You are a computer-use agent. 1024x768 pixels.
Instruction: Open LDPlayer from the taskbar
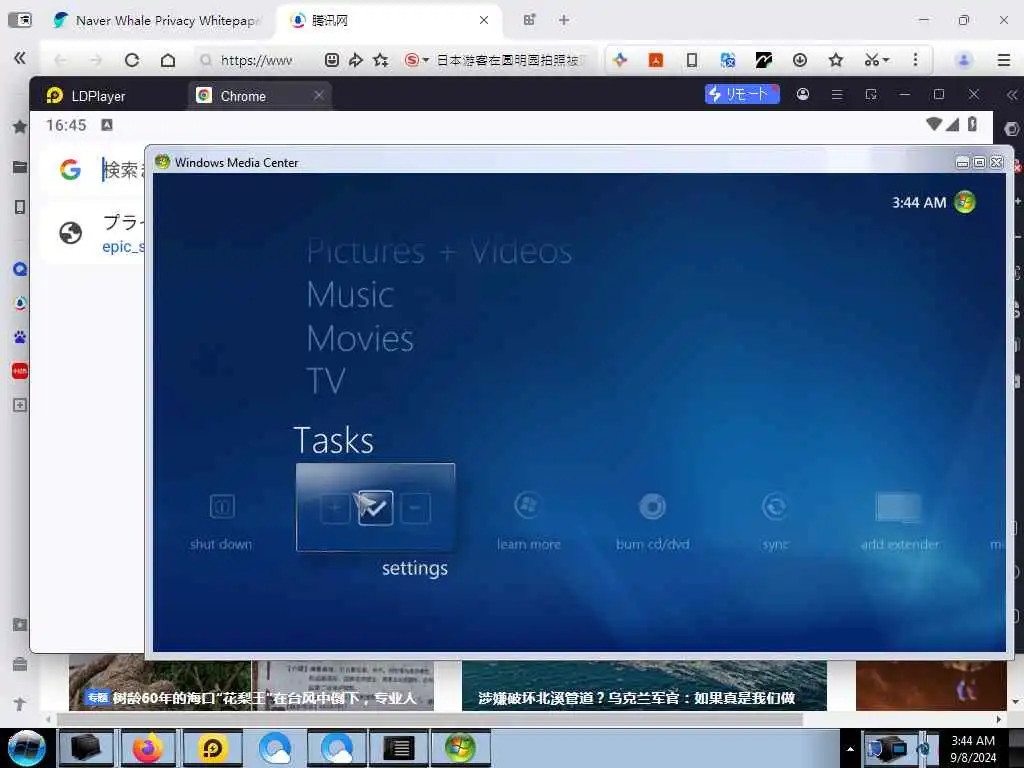[212, 748]
